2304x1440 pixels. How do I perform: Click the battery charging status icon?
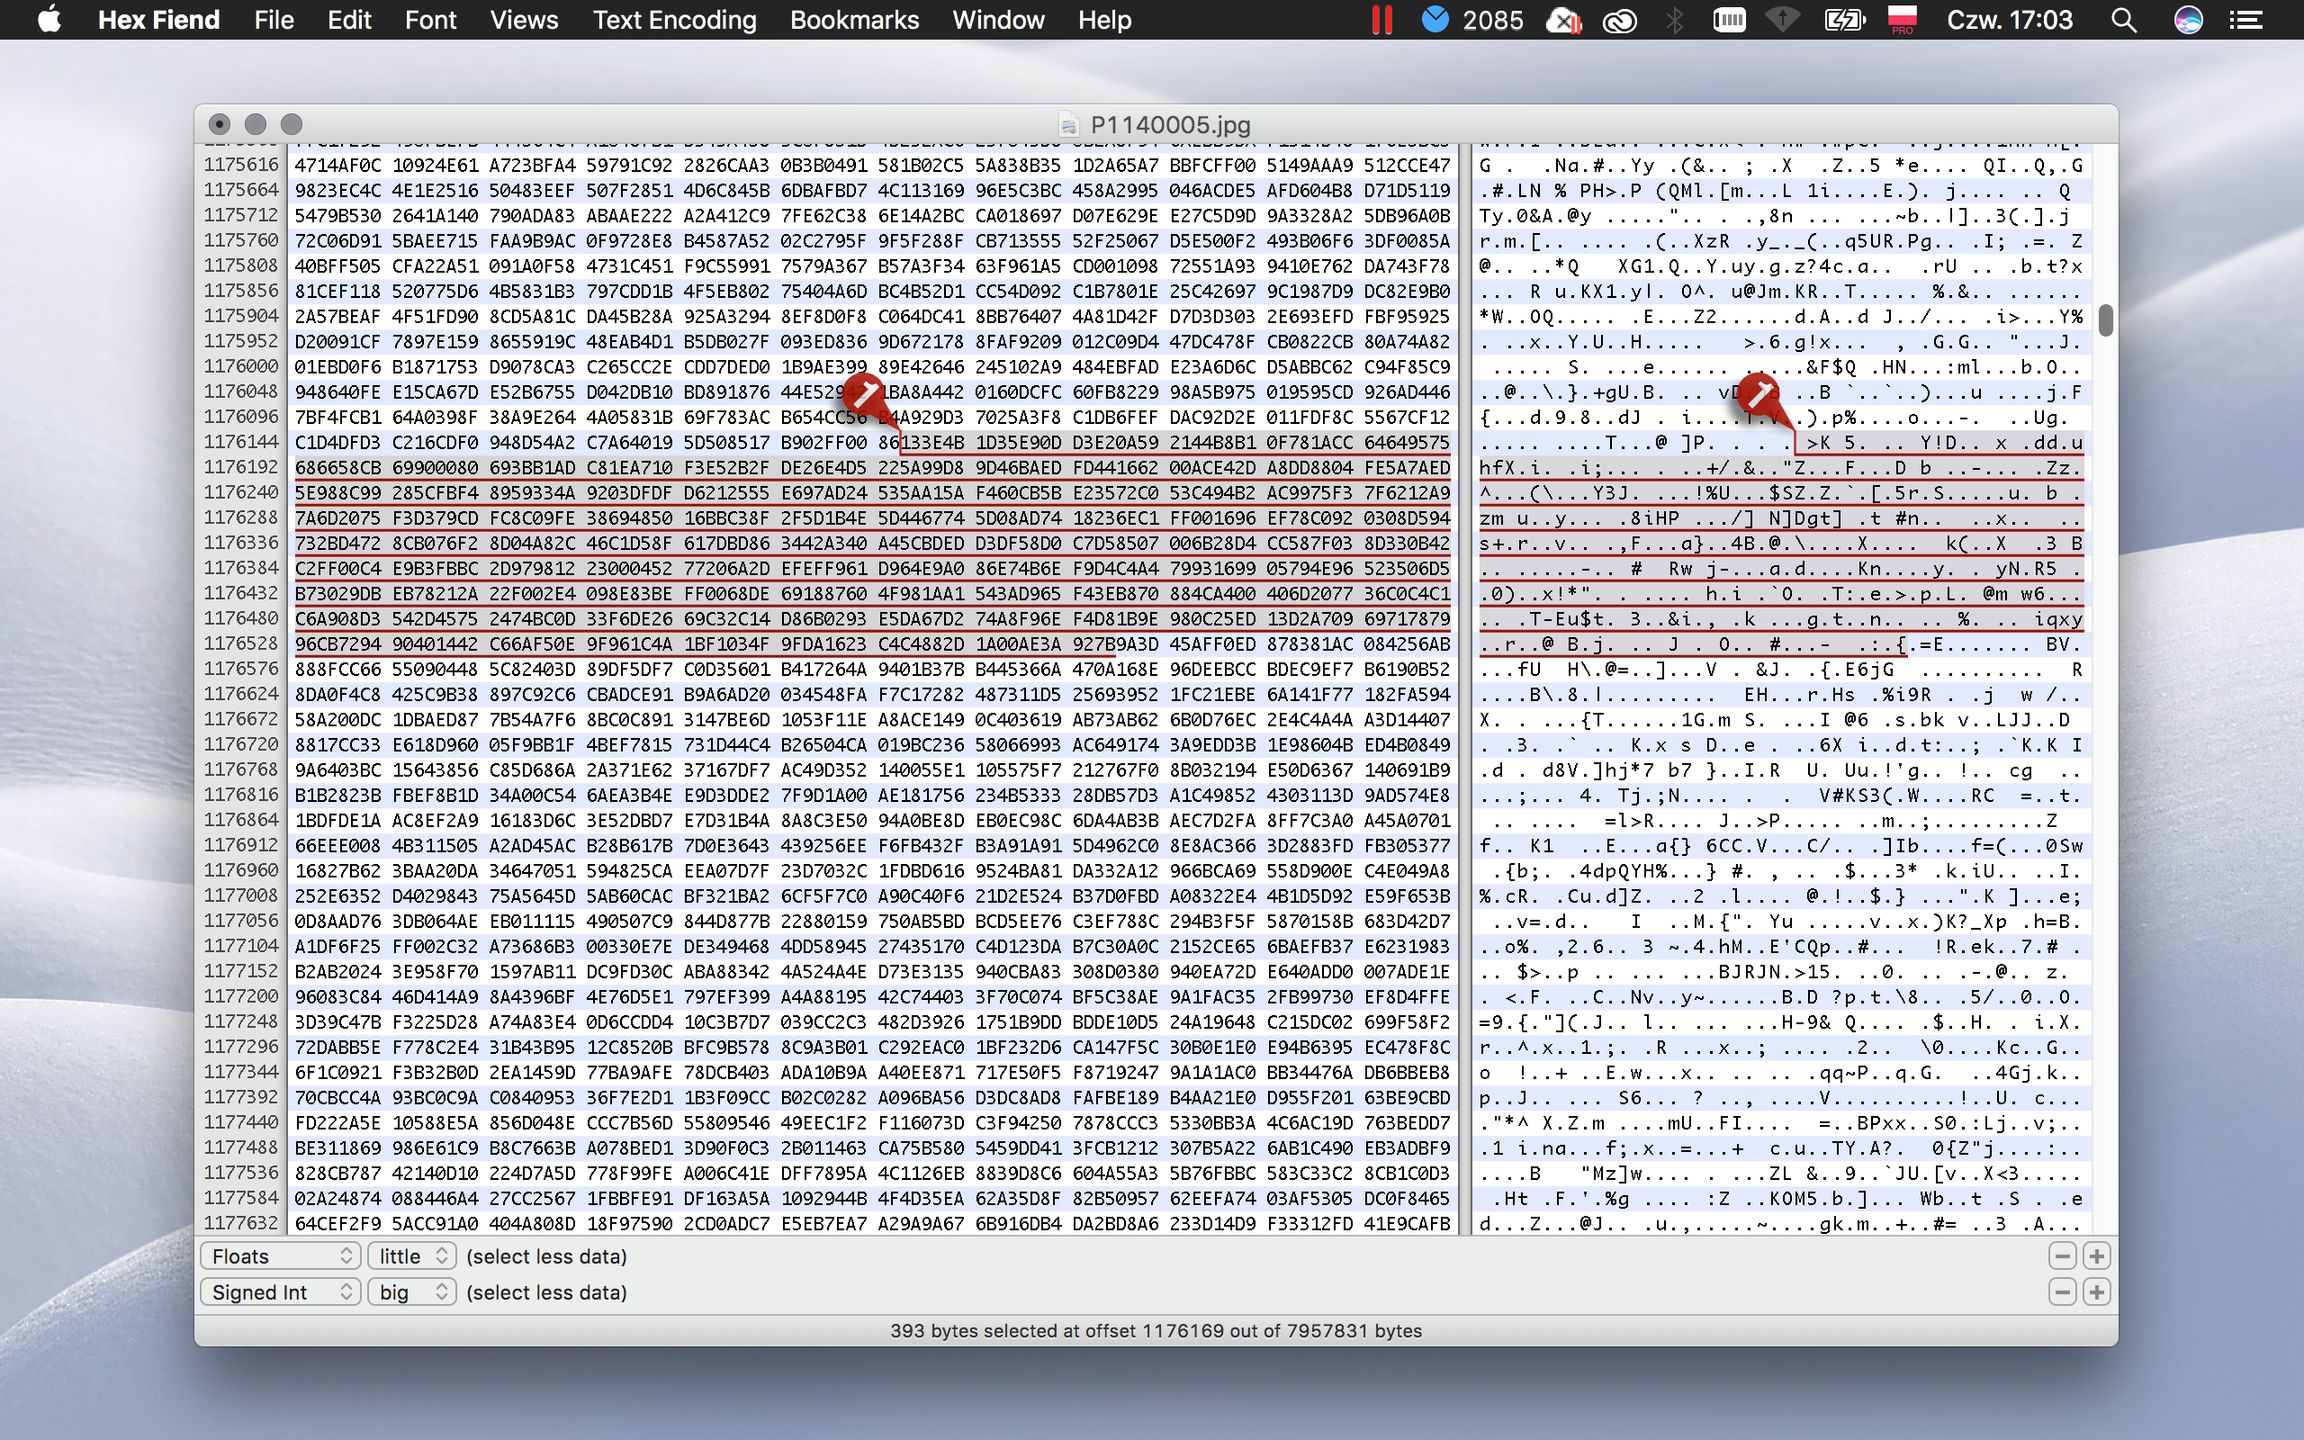click(1844, 20)
